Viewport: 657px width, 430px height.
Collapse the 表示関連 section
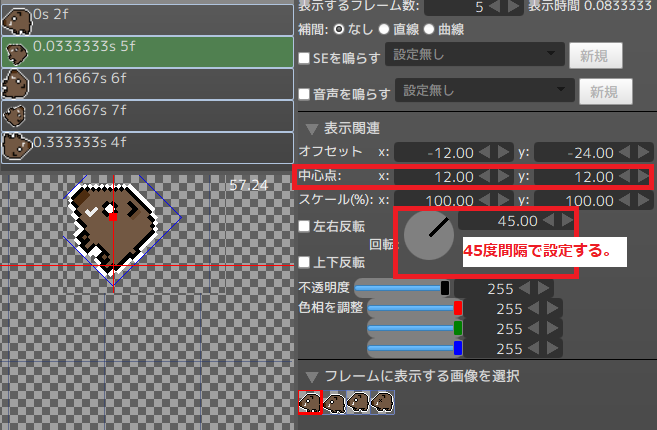[312, 129]
